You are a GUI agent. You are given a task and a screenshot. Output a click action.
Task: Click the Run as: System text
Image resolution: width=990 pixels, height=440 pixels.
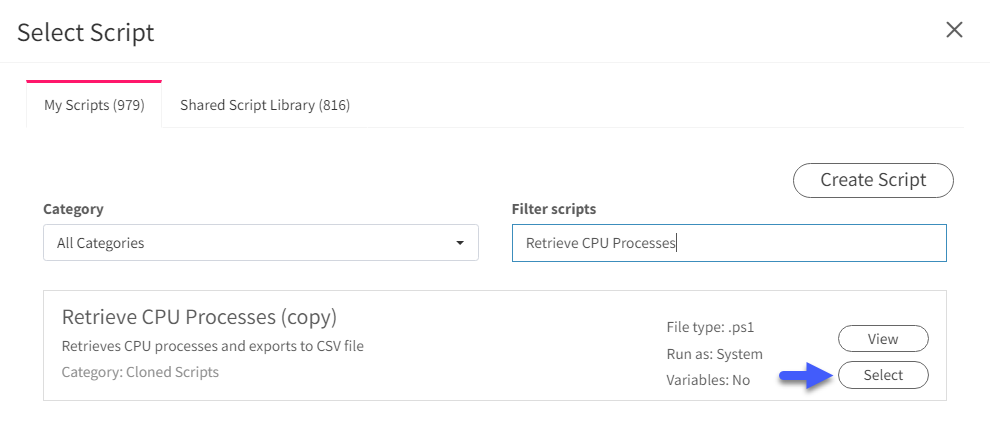(x=714, y=354)
